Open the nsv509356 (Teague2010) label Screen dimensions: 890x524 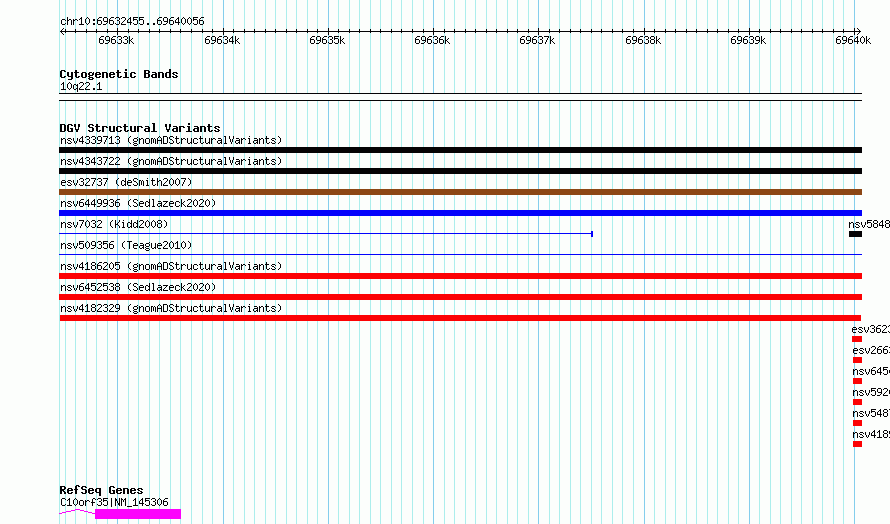[x=126, y=245]
